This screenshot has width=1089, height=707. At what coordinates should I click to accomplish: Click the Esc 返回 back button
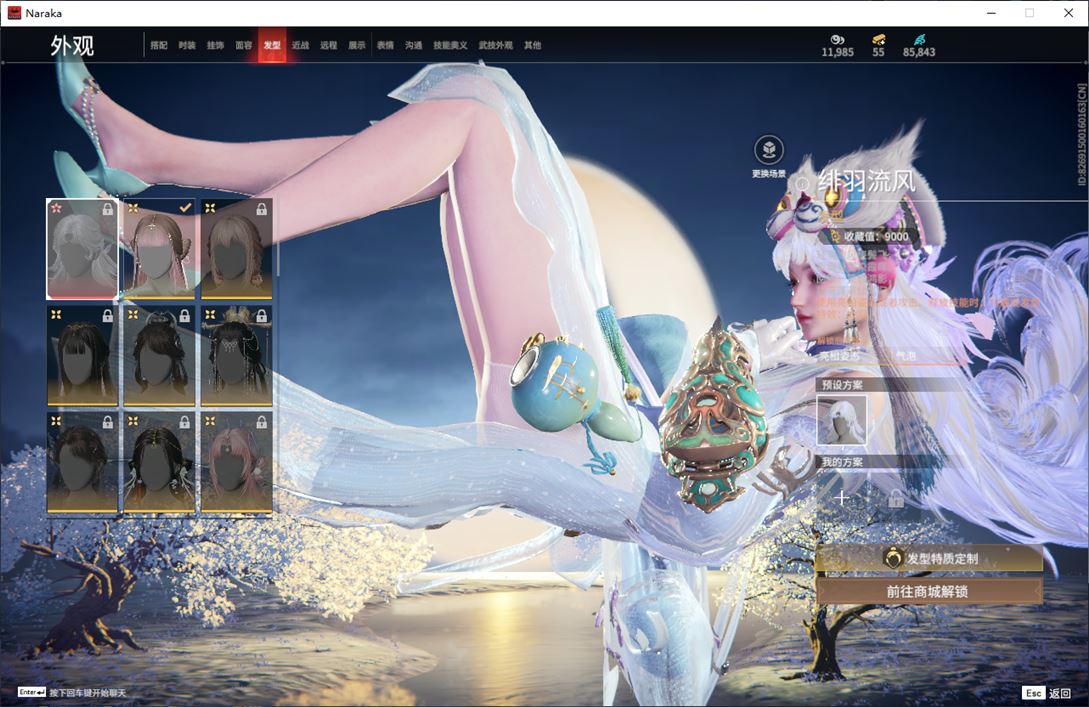(x=1047, y=692)
